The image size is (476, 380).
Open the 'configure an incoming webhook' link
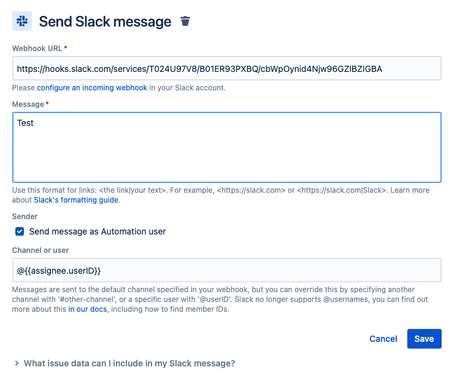92,88
